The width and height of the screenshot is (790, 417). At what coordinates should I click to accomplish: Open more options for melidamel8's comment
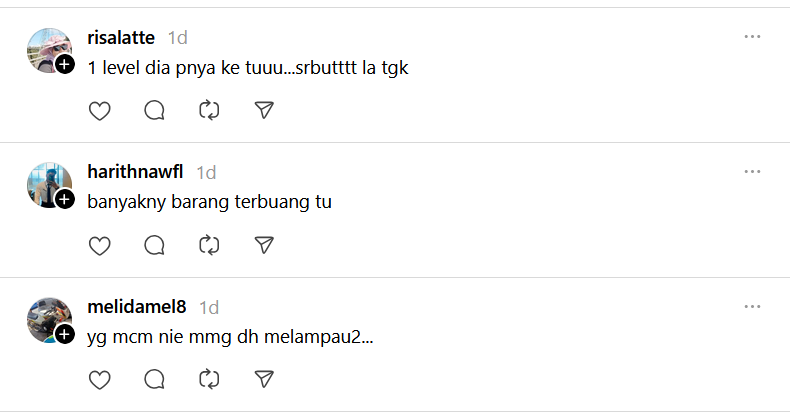752,305
